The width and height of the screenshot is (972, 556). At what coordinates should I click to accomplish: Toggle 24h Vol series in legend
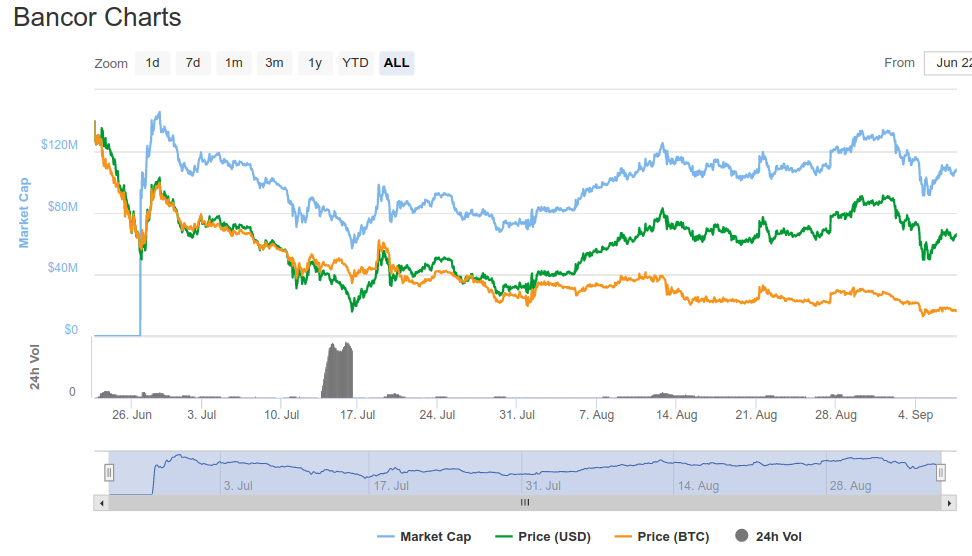[x=768, y=537]
